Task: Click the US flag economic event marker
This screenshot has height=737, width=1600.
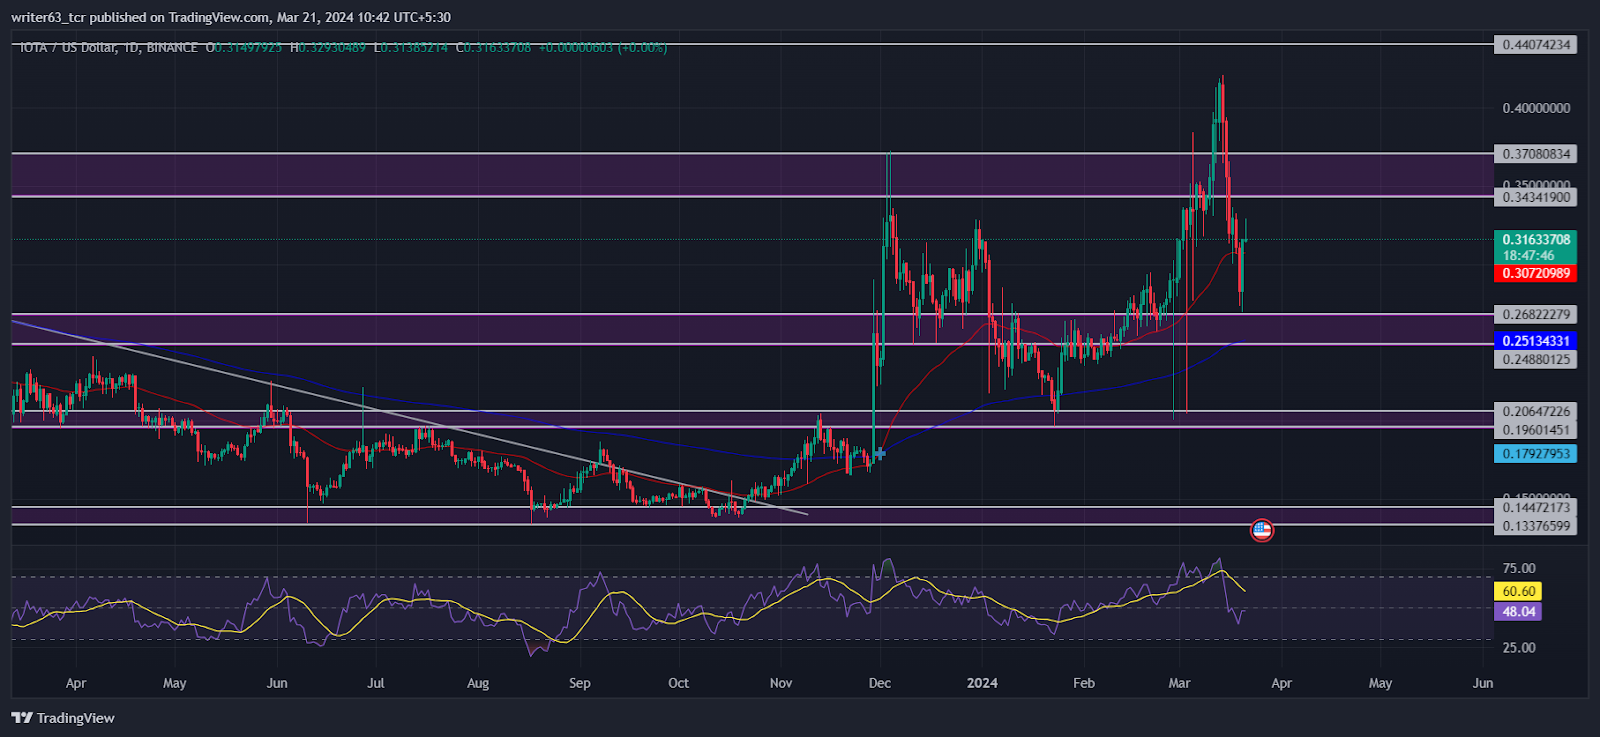Action: (x=1262, y=530)
